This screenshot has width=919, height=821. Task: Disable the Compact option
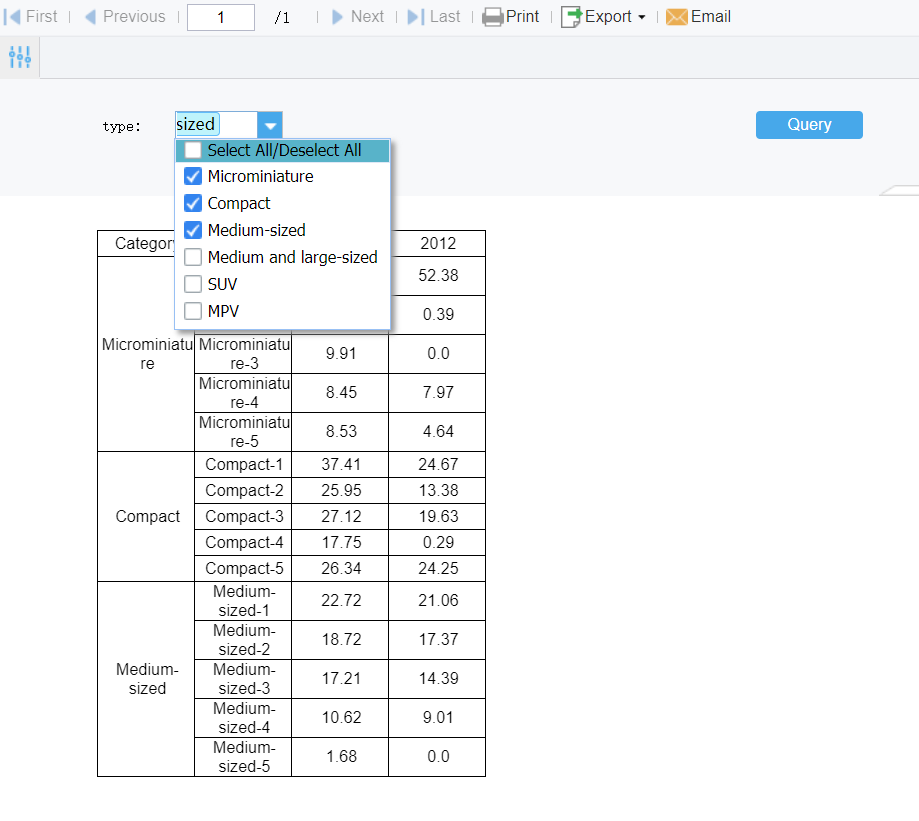tap(192, 203)
